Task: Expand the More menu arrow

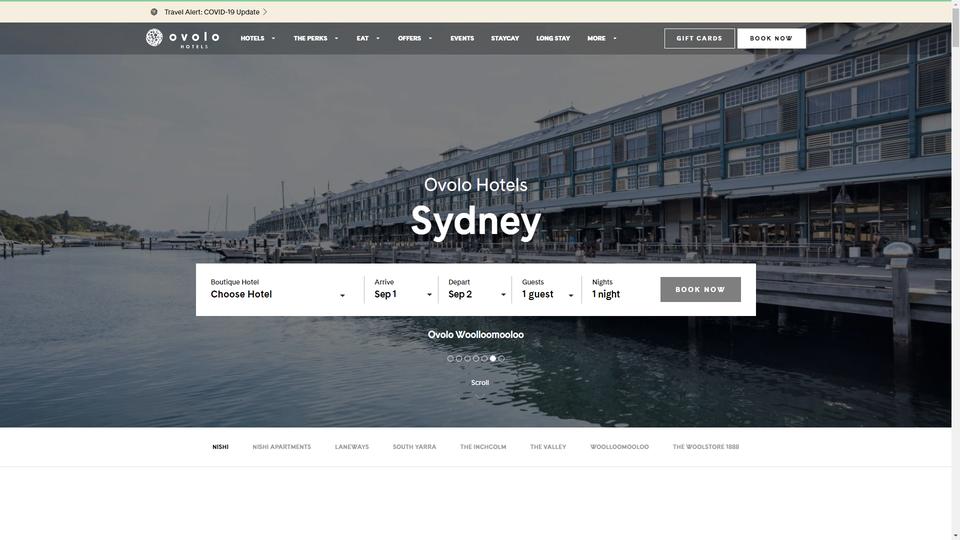Action: pyautogui.click(x=615, y=38)
